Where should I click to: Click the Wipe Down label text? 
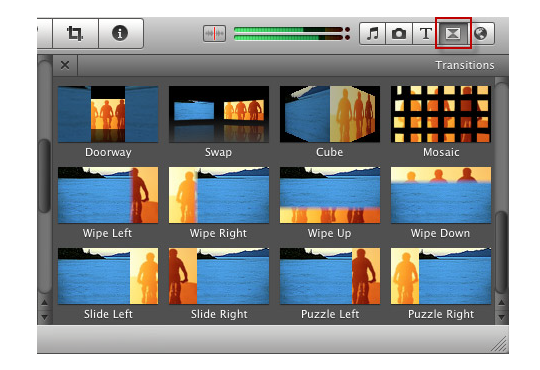point(440,233)
